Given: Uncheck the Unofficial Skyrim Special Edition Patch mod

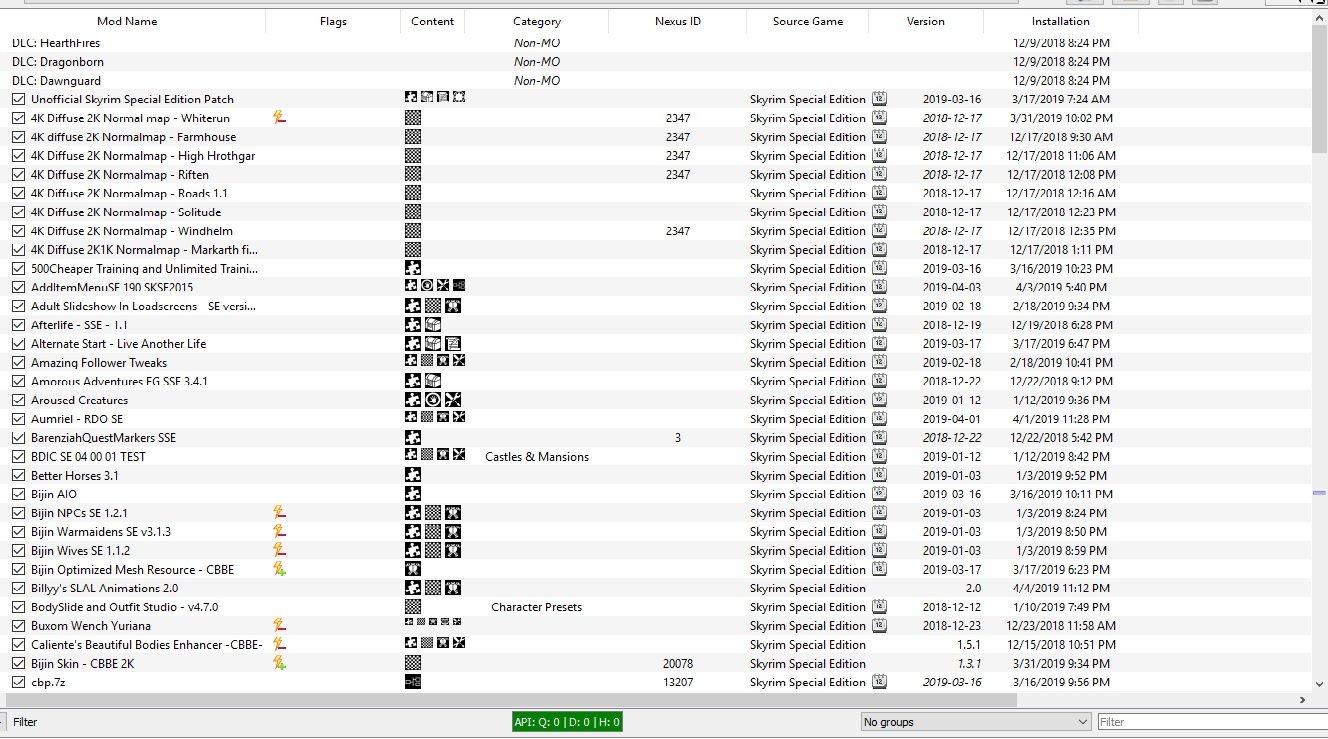Looking at the screenshot, I should point(18,99).
